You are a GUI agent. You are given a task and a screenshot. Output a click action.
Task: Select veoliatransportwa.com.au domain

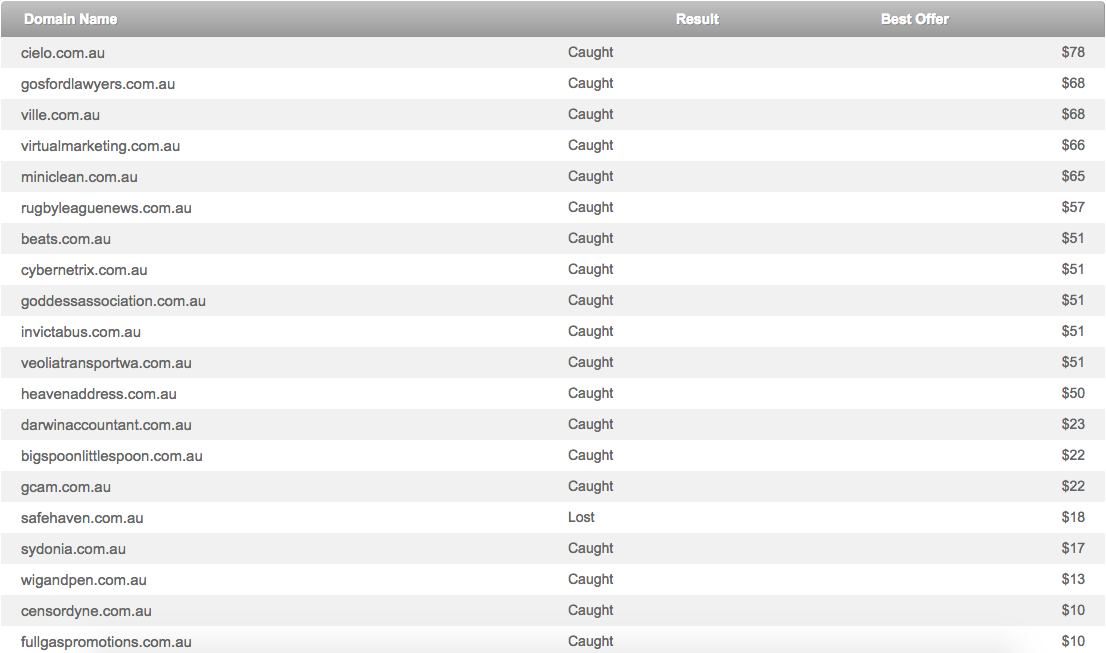[106, 363]
